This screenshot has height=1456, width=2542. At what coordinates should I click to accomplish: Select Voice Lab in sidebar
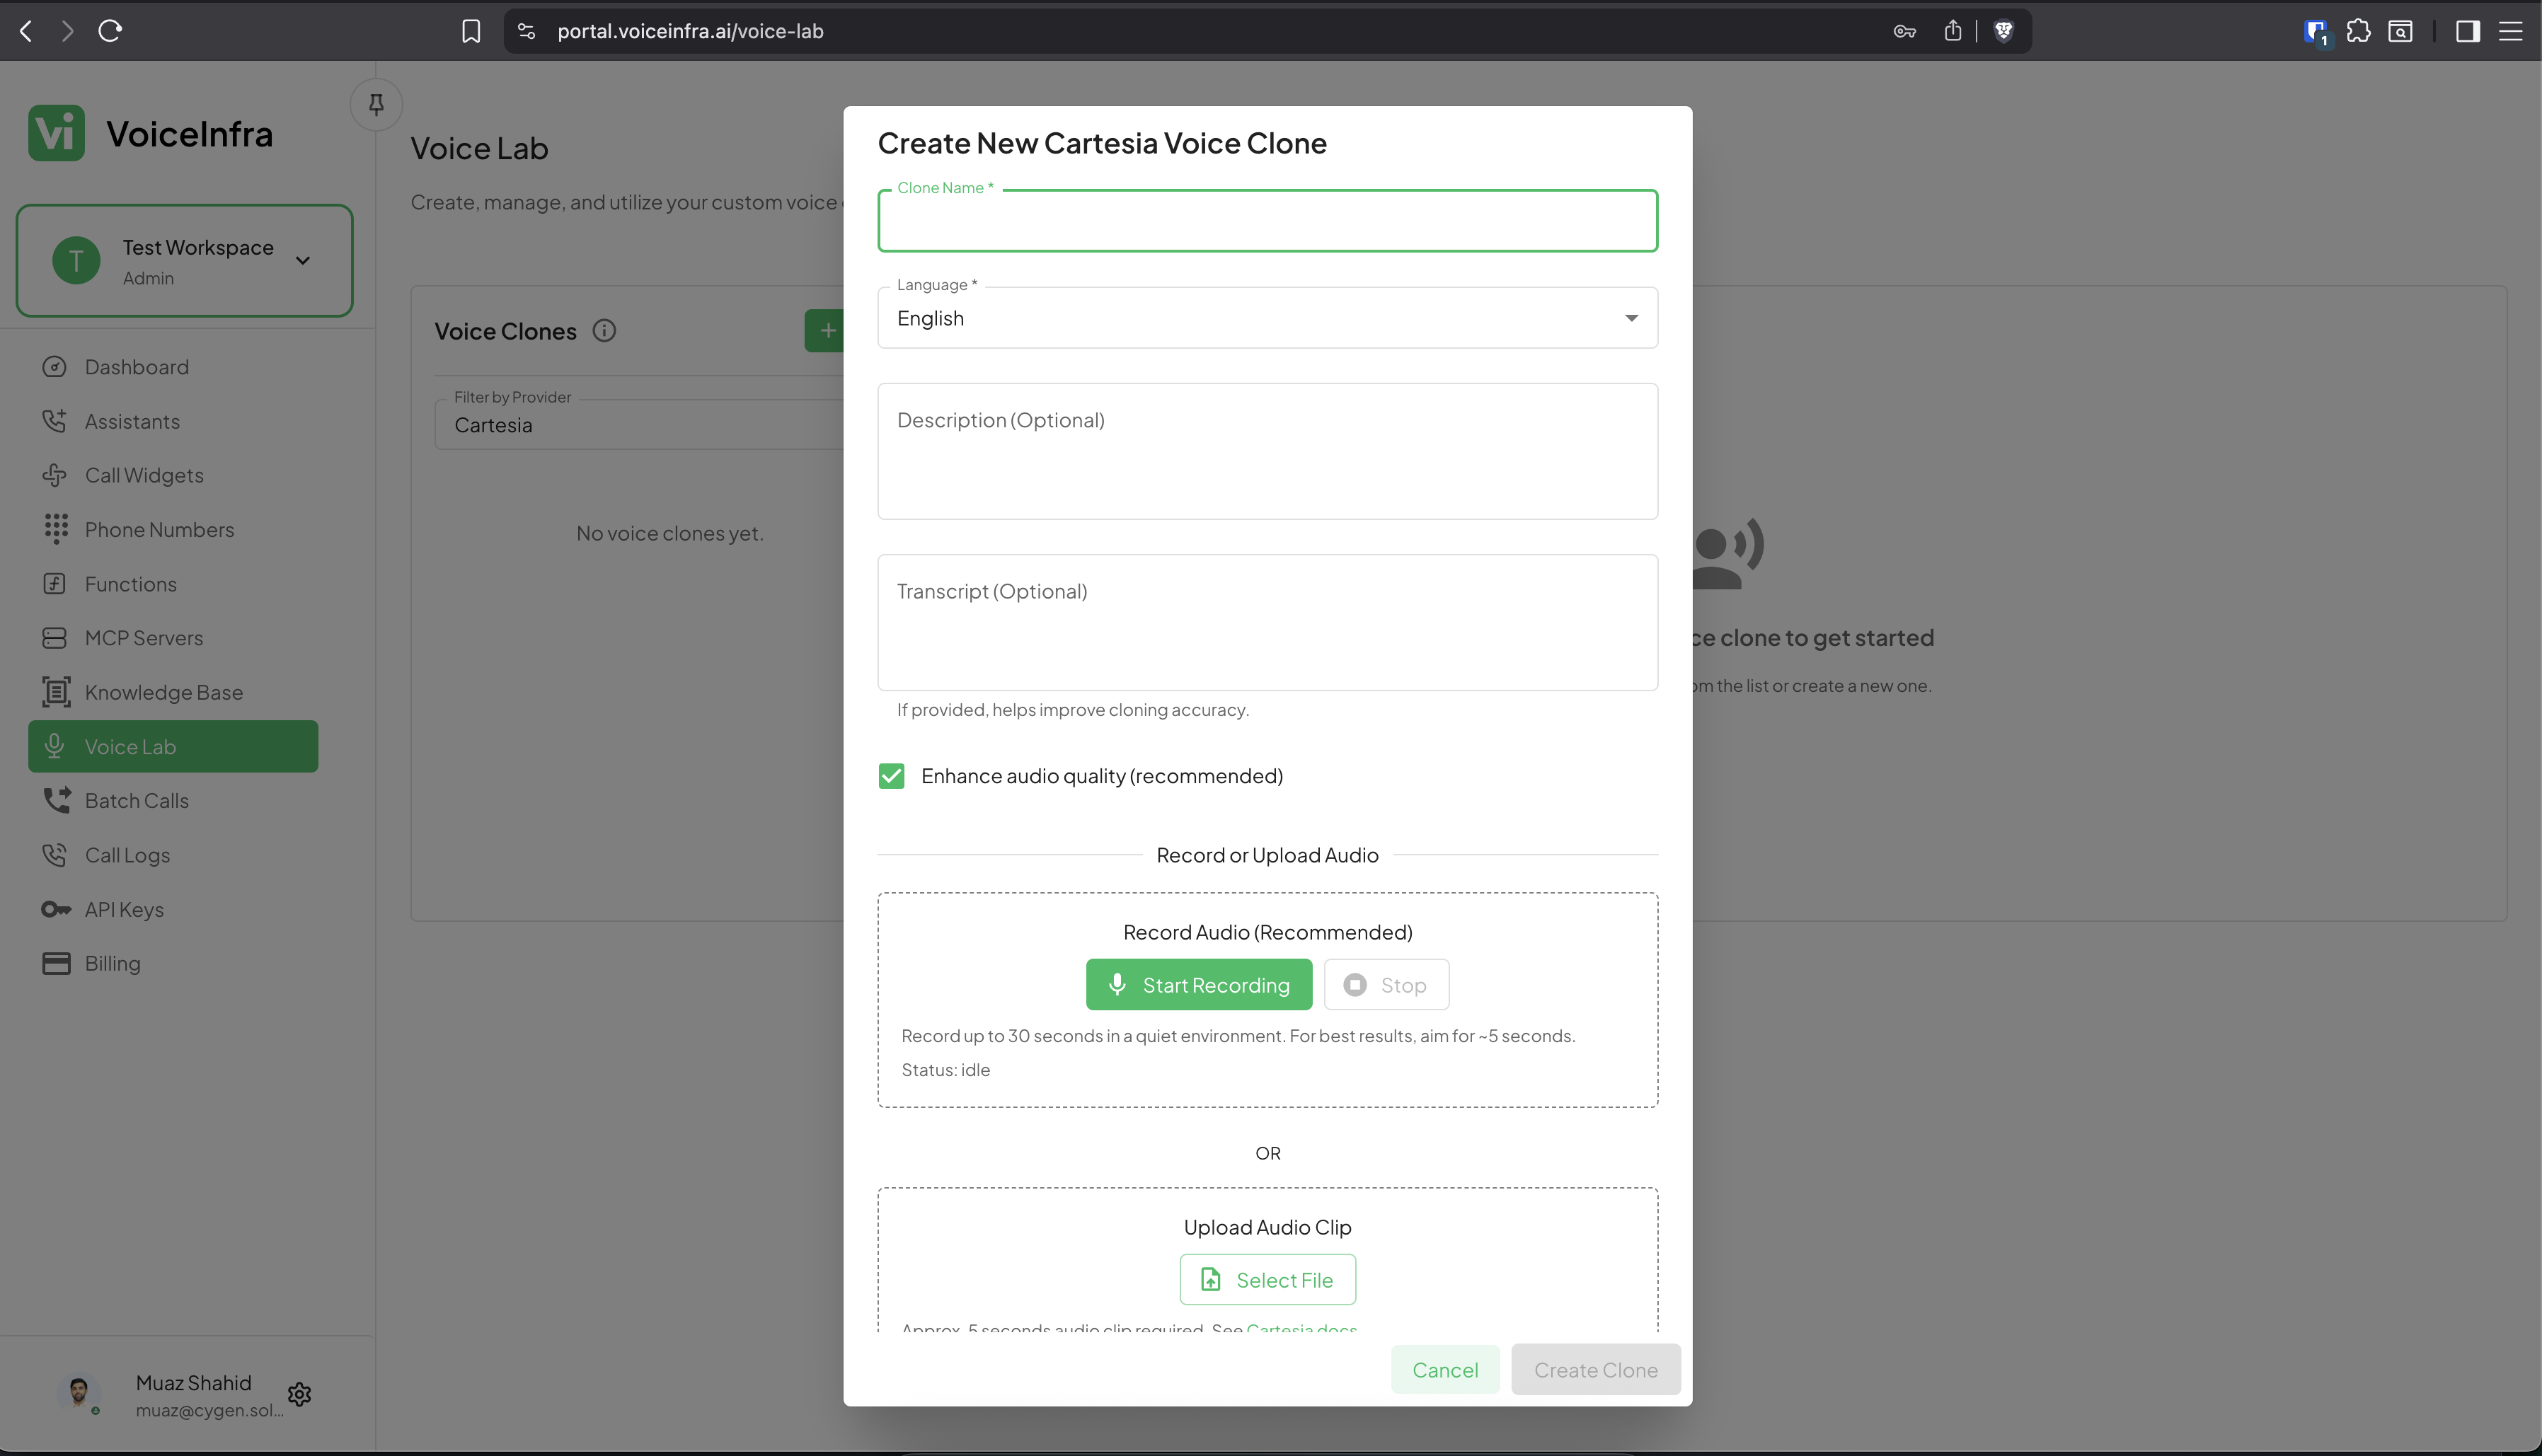tap(173, 746)
